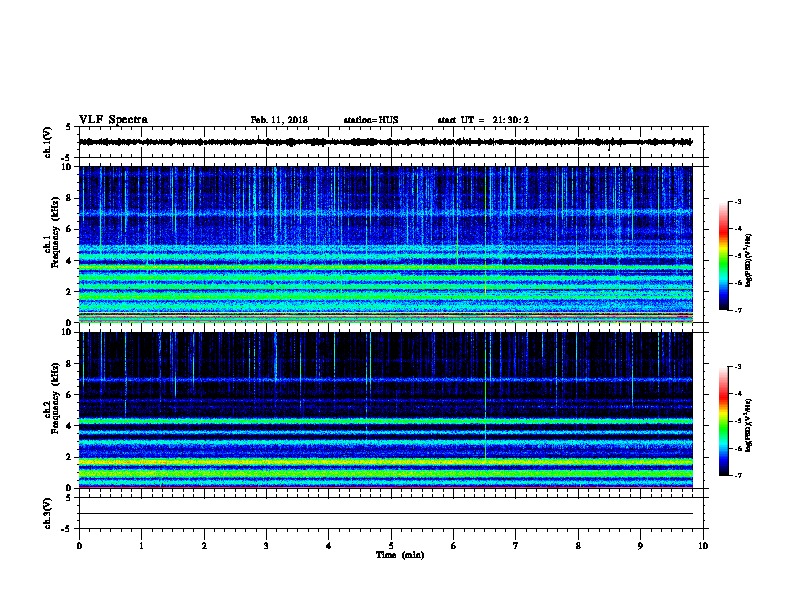Click the ch.2 spectrogram color scale bar
Image resolution: width=792 pixels, height=612 pixels.
(723, 421)
